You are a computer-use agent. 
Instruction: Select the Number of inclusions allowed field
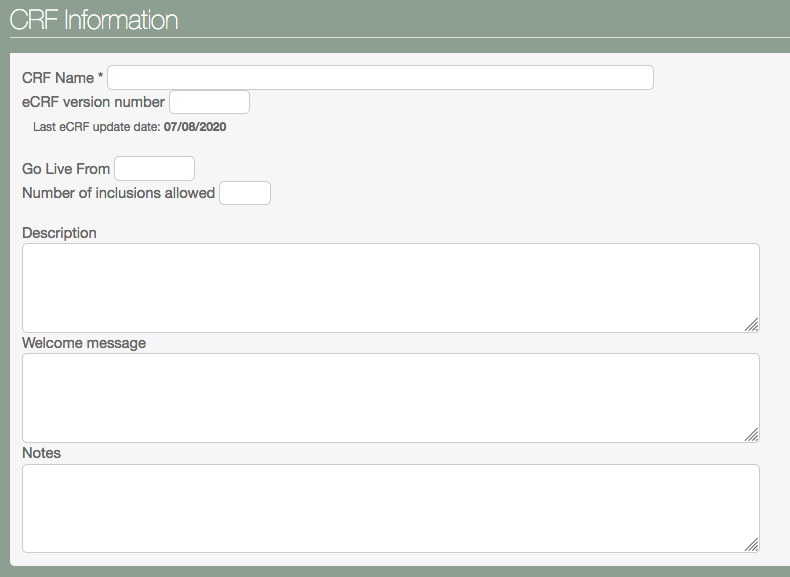click(244, 193)
